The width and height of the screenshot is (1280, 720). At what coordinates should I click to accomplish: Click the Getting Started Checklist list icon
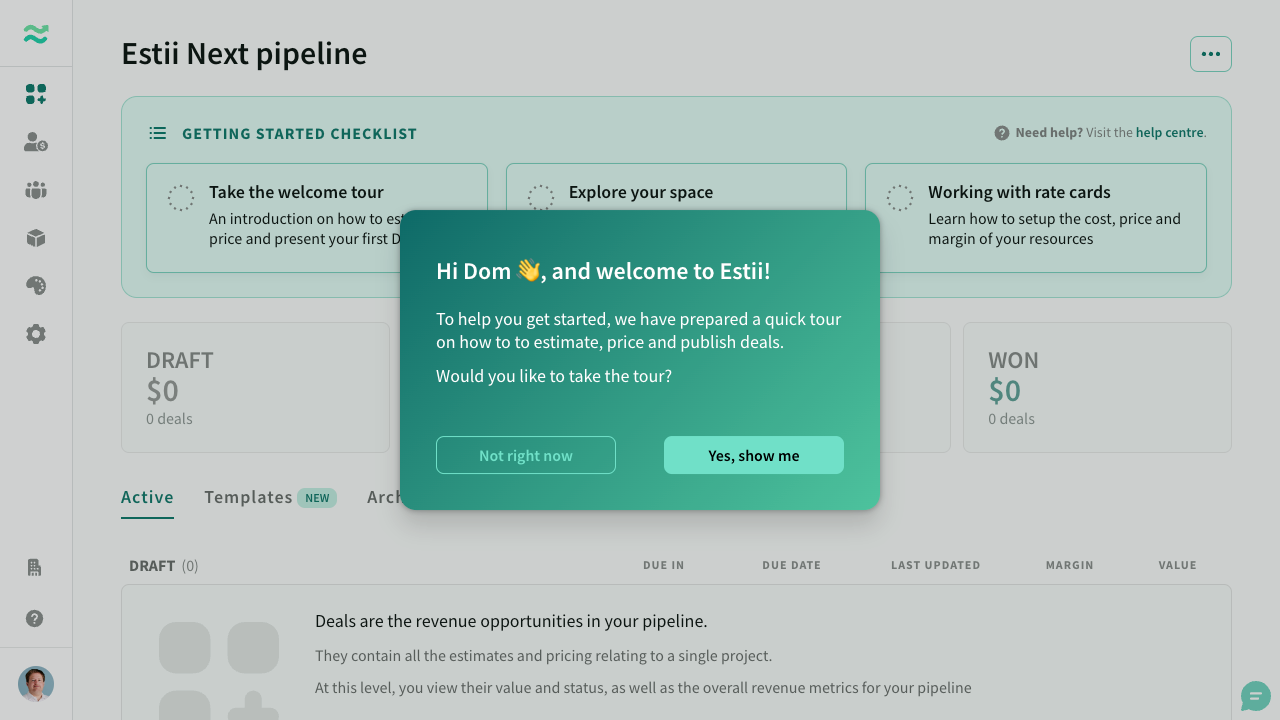(158, 133)
